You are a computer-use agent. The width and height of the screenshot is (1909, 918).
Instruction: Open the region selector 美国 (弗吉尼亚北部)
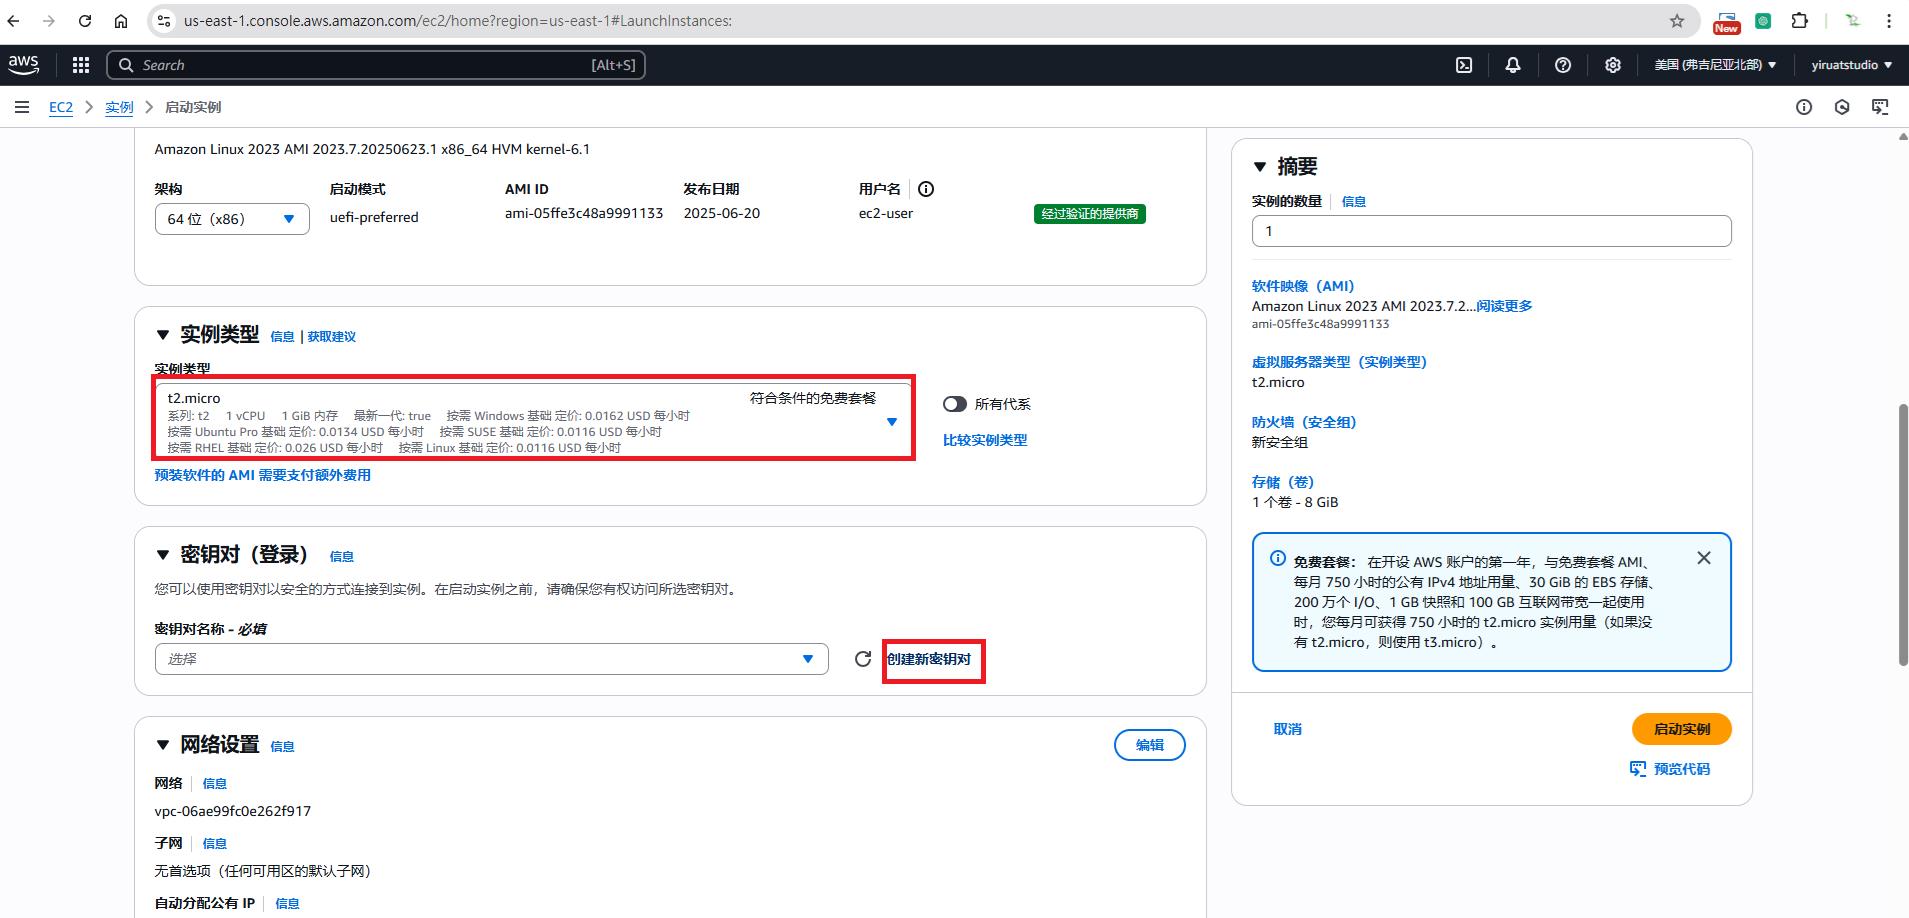pos(1715,65)
